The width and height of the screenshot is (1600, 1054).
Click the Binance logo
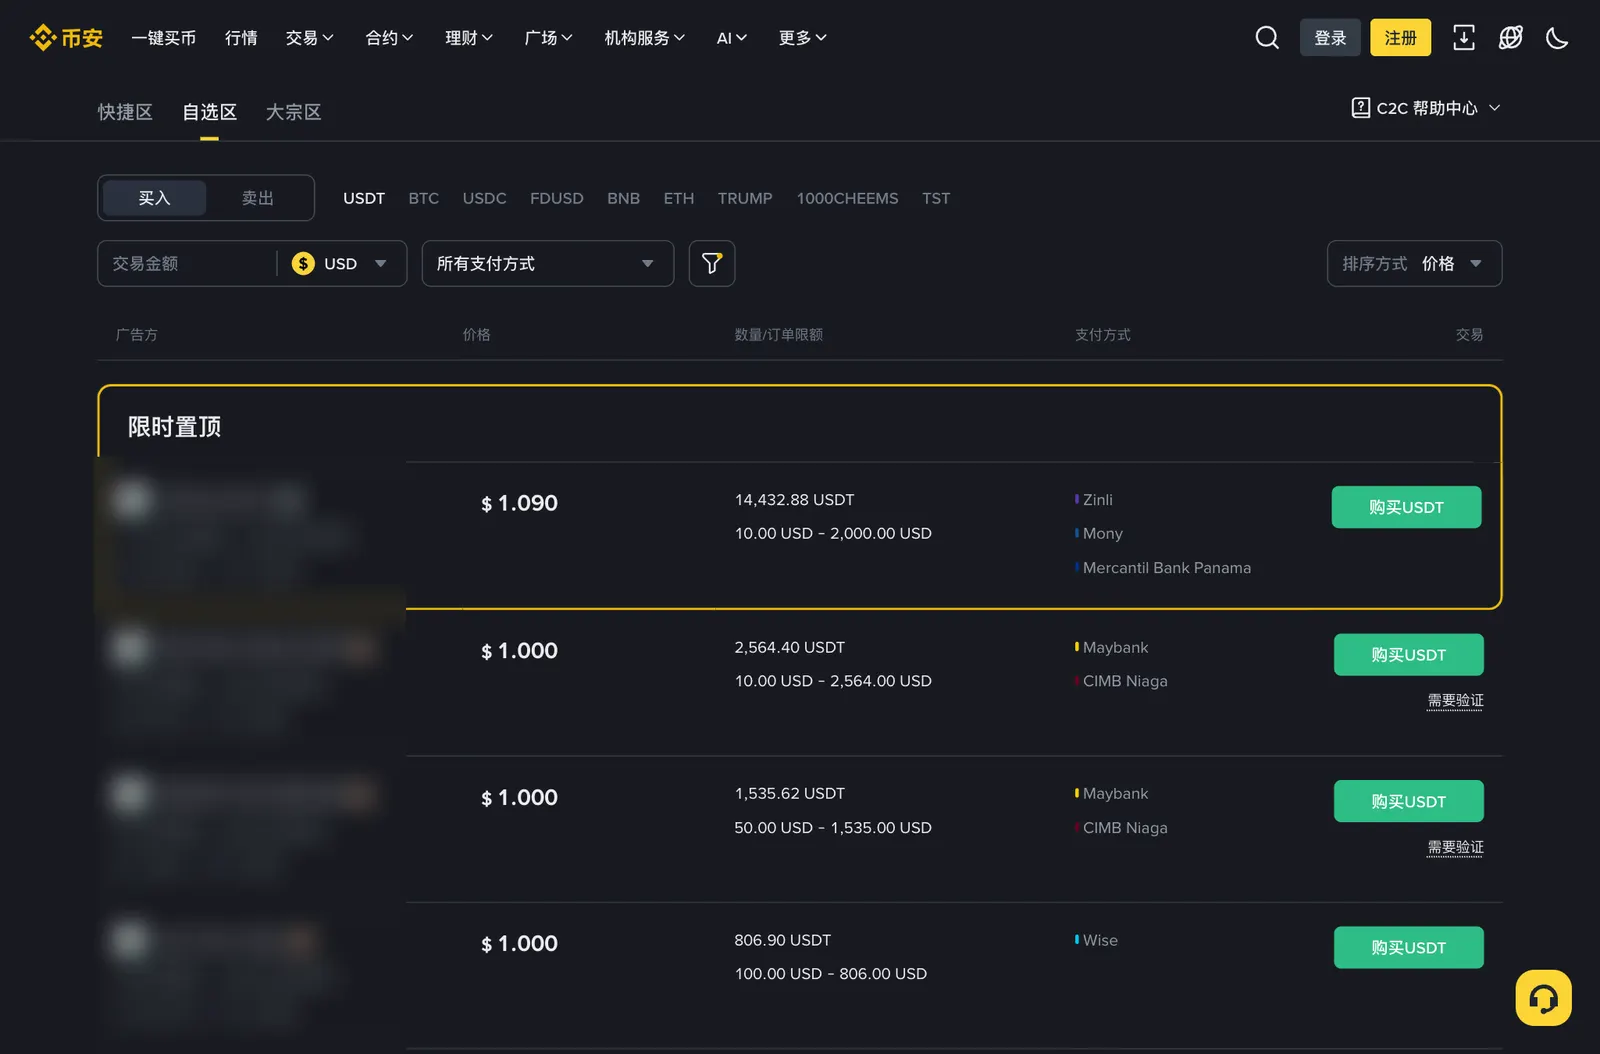click(66, 38)
